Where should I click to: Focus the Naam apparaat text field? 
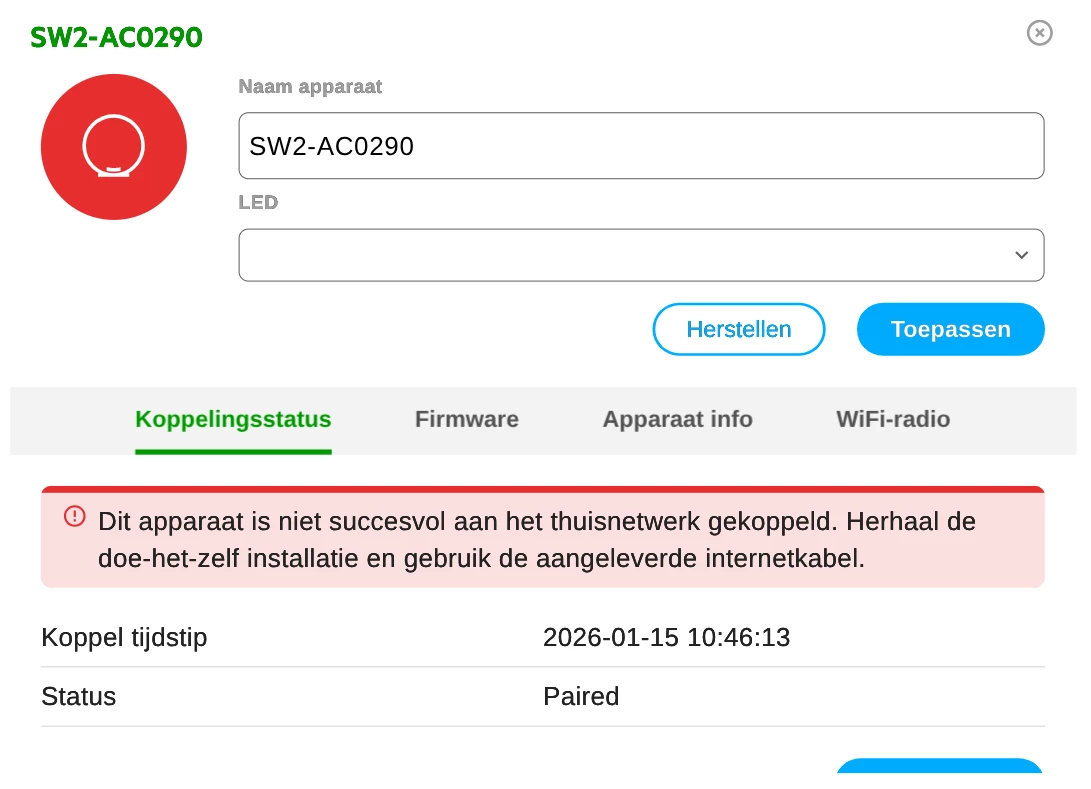(640, 146)
